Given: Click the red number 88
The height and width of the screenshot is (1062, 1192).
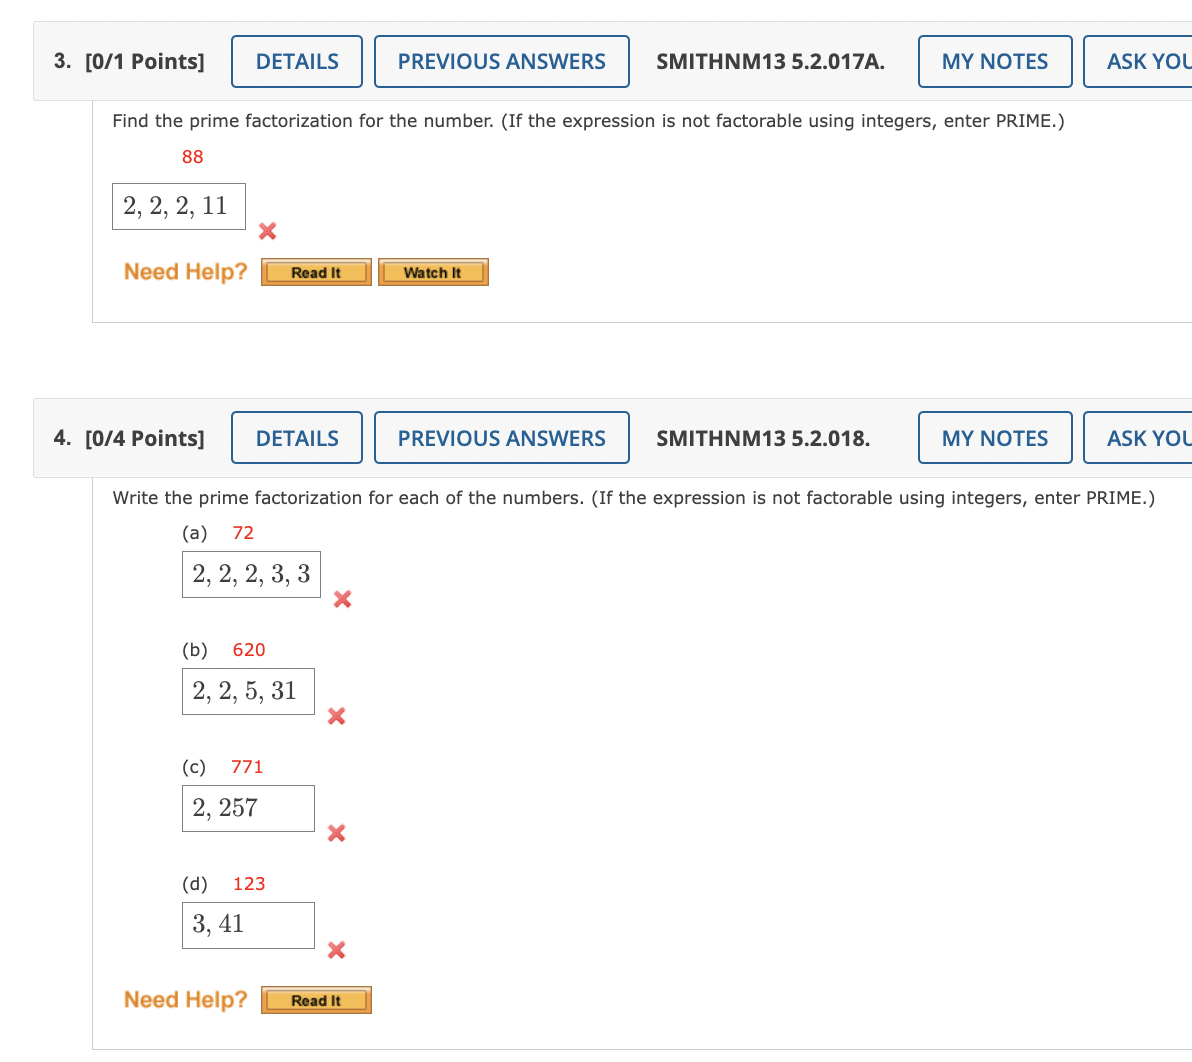Looking at the screenshot, I should pos(192,157).
